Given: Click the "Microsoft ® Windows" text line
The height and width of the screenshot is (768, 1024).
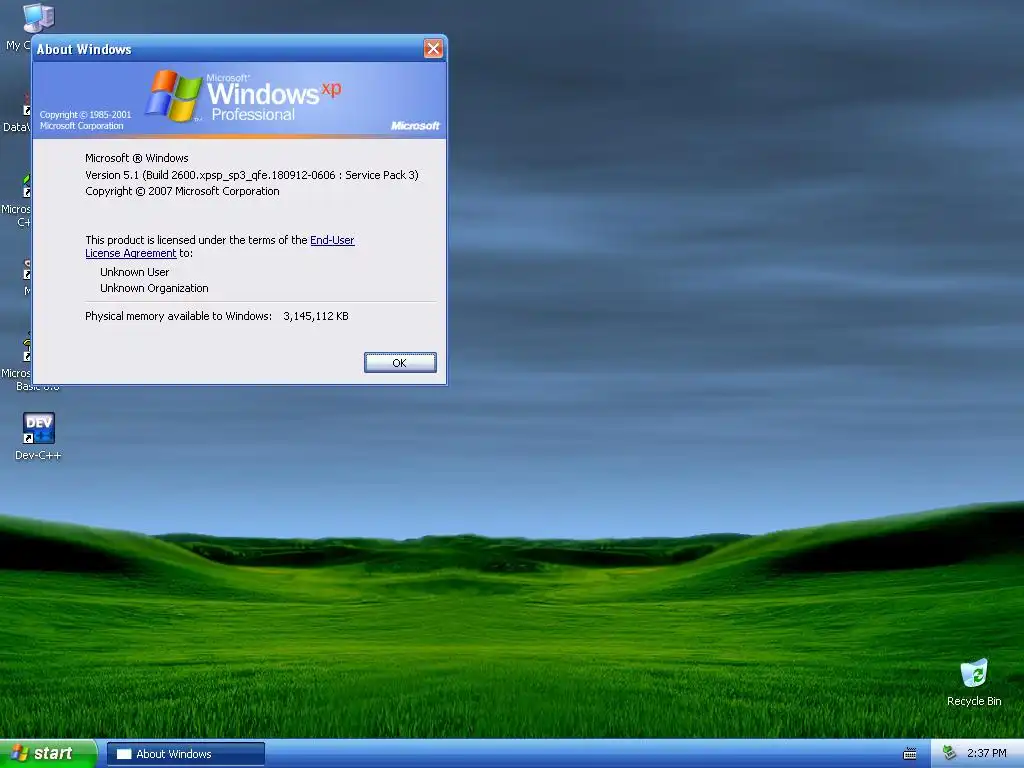Looking at the screenshot, I should tap(136, 158).
